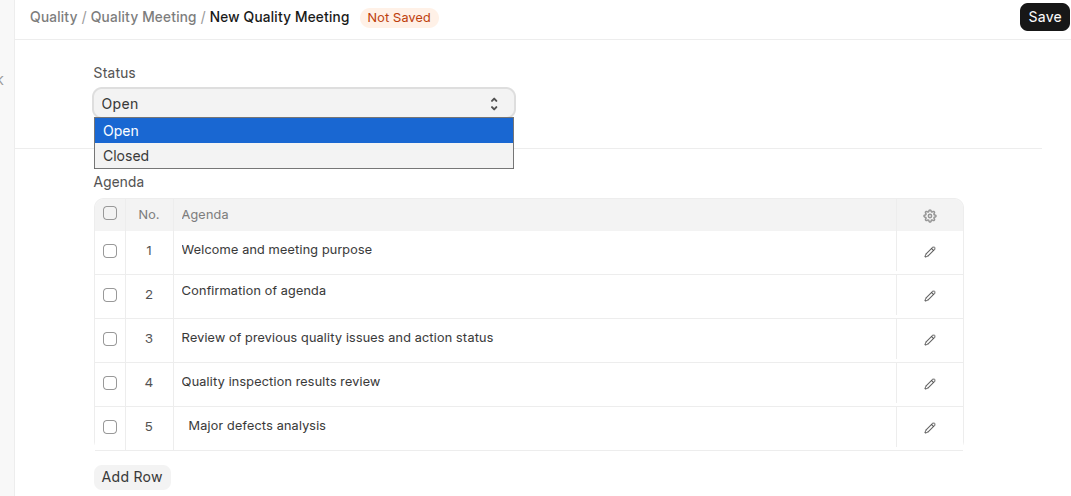Open edit for Review of previous quality issues

929,340
